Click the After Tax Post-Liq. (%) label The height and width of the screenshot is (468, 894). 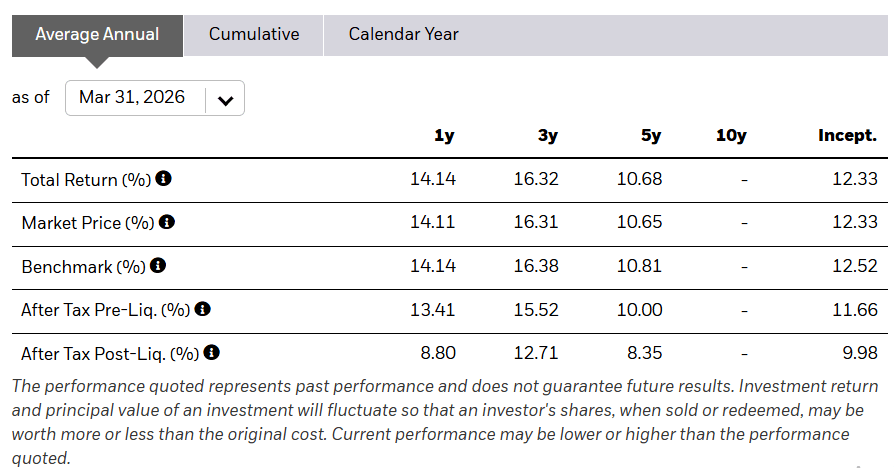point(110,354)
